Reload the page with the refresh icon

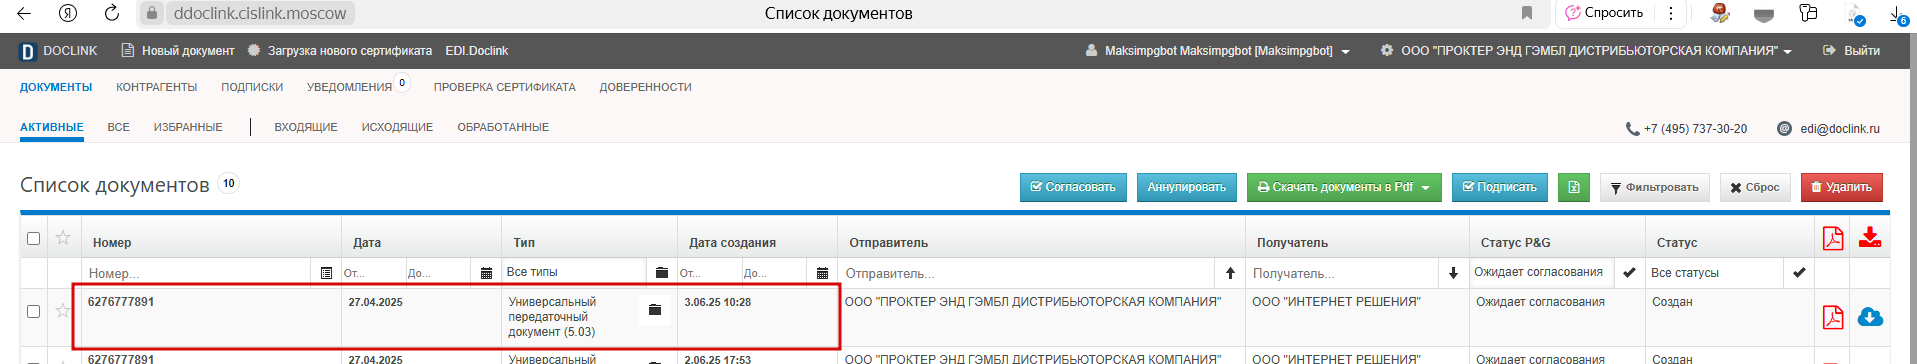point(112,13)
